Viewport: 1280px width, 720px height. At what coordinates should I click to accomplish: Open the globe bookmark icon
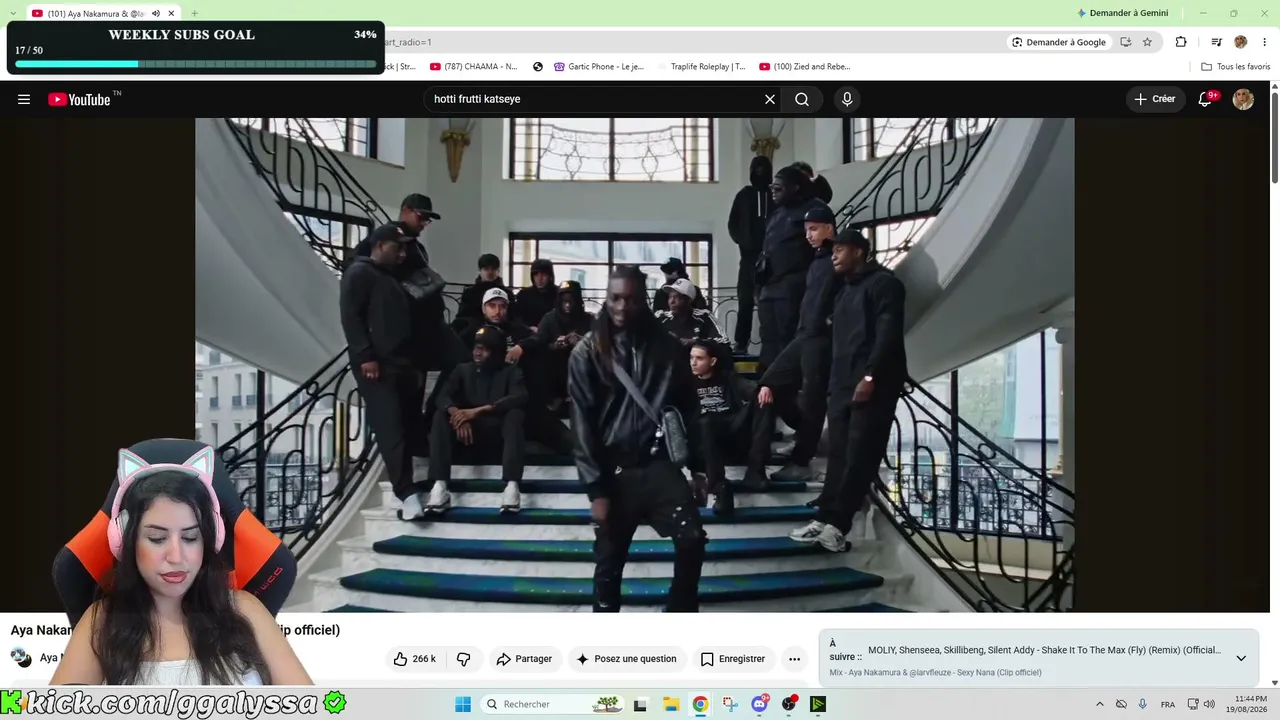tap(538, 67)
